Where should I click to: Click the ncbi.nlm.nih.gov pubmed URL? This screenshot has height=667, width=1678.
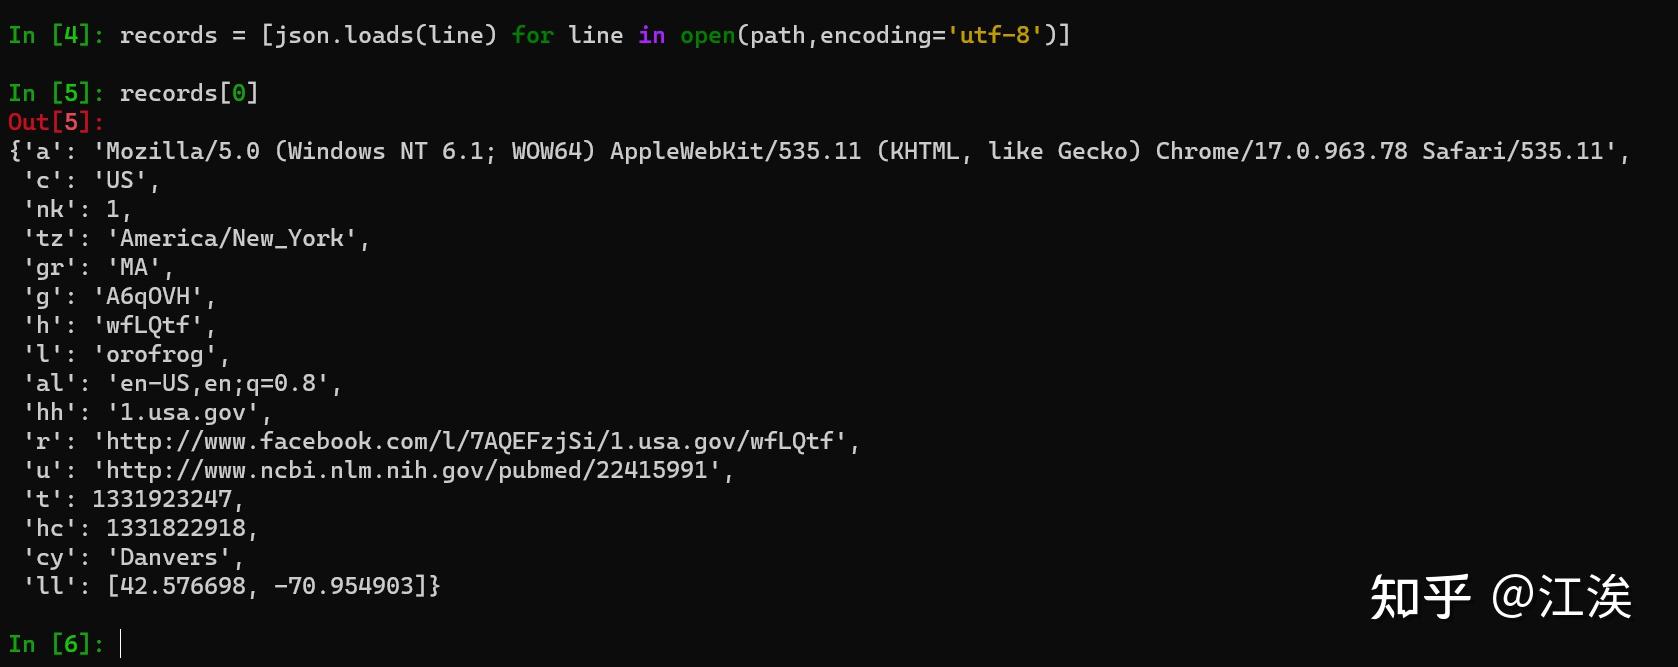pyautogui.click(x=413, y=470)
